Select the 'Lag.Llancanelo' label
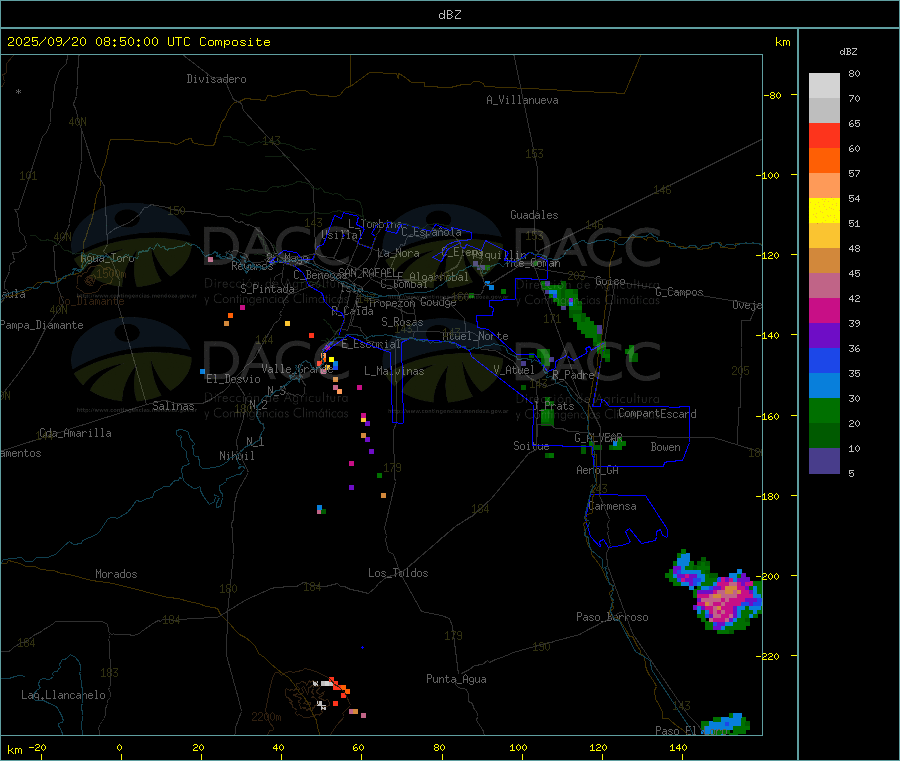This screenshot has height=761, width=900. [x=63, y=695]
